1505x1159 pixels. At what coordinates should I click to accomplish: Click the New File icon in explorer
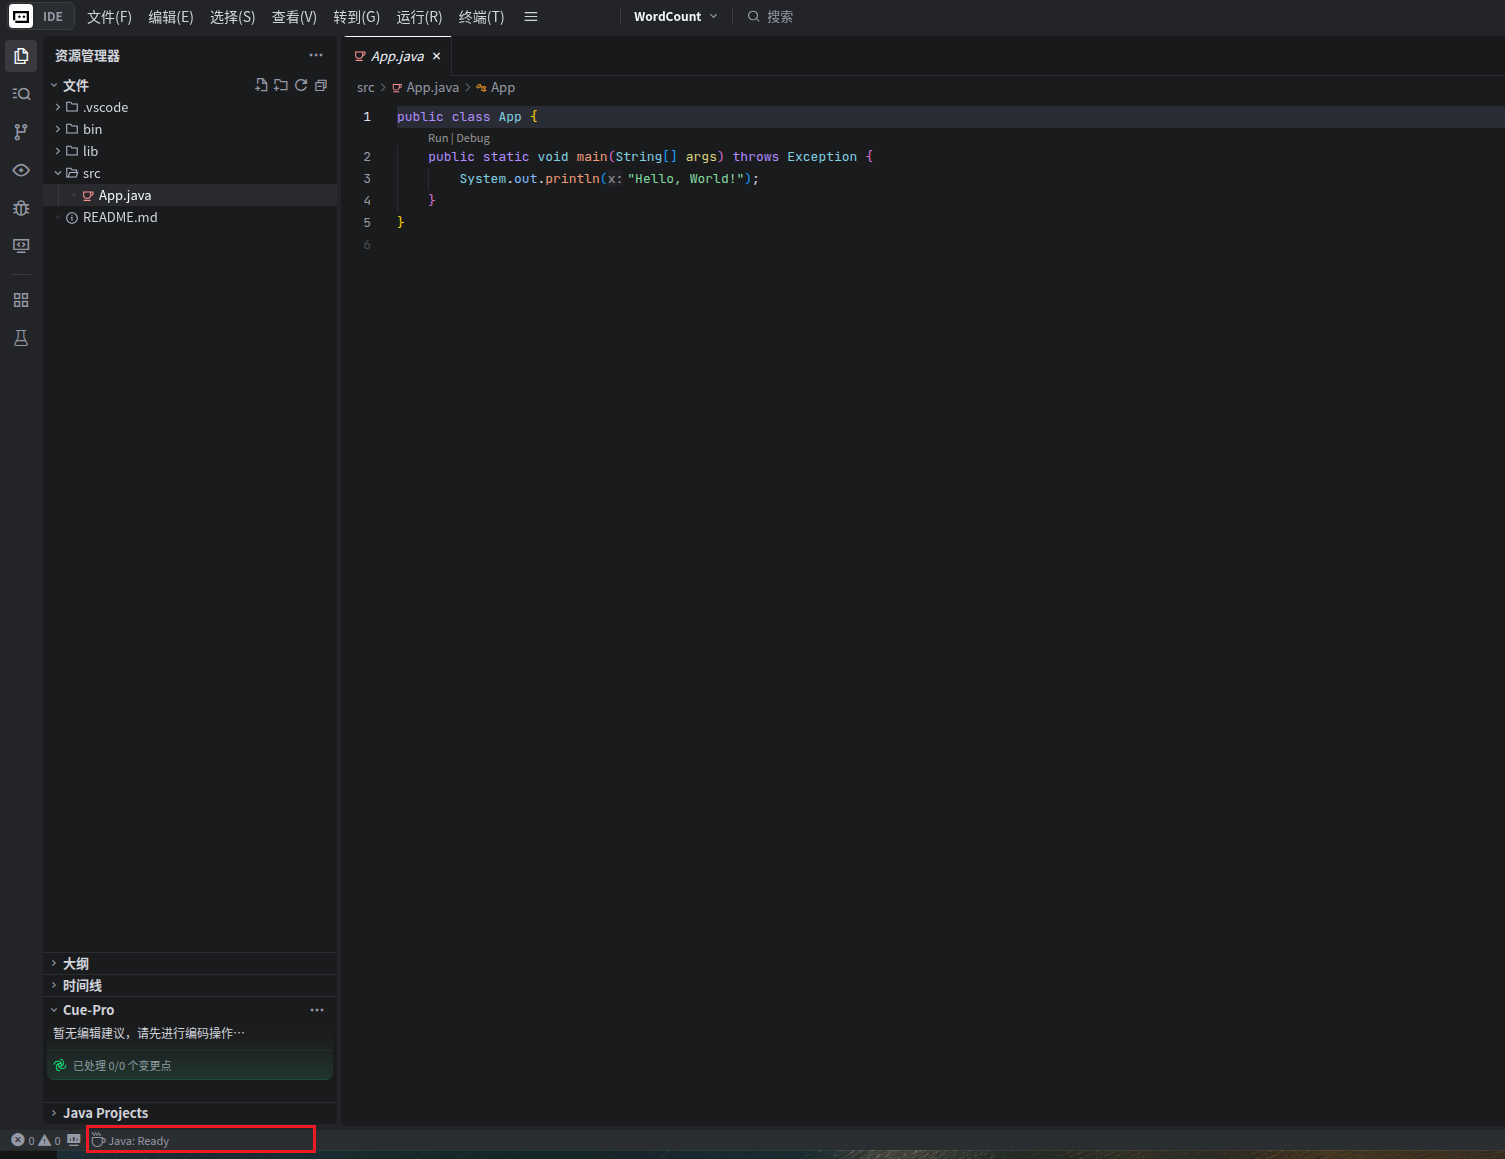click(261, 85)
